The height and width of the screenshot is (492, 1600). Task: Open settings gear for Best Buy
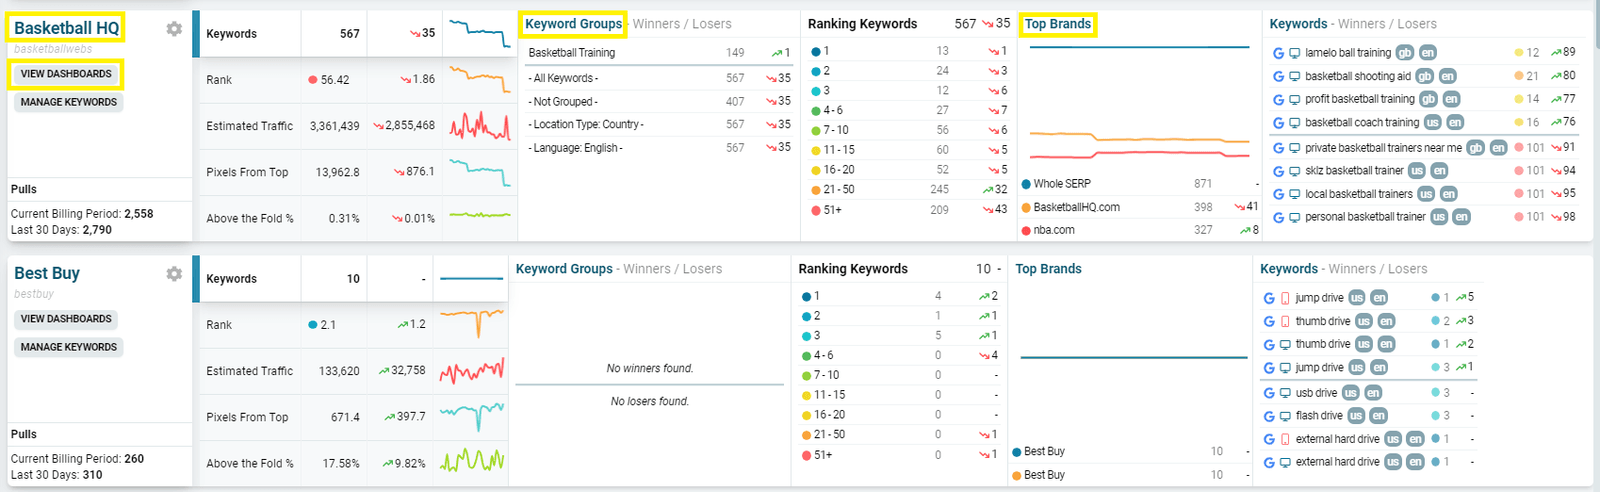point(174,274)
